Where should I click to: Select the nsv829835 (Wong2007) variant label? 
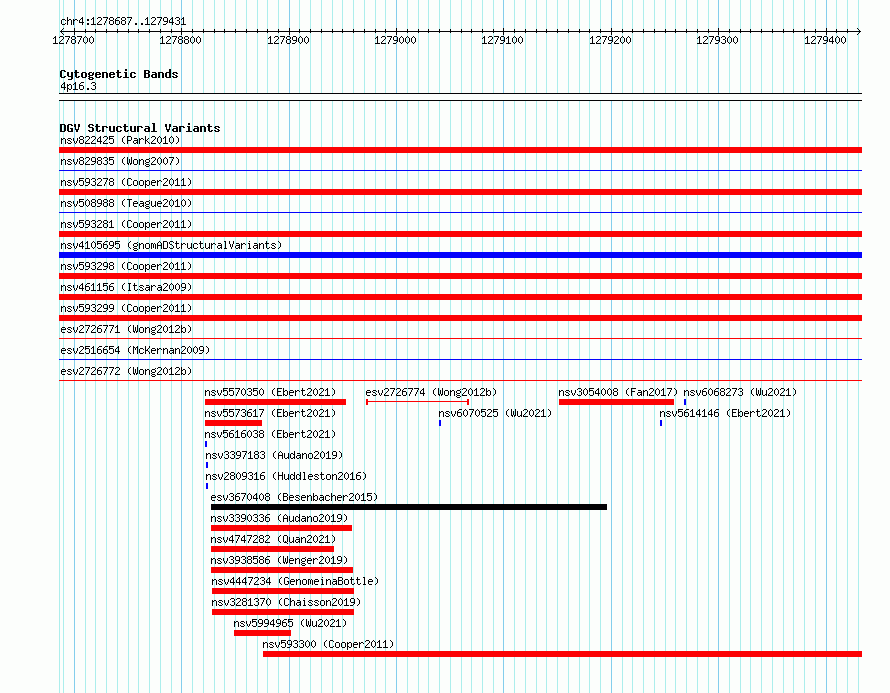(120, 161)
